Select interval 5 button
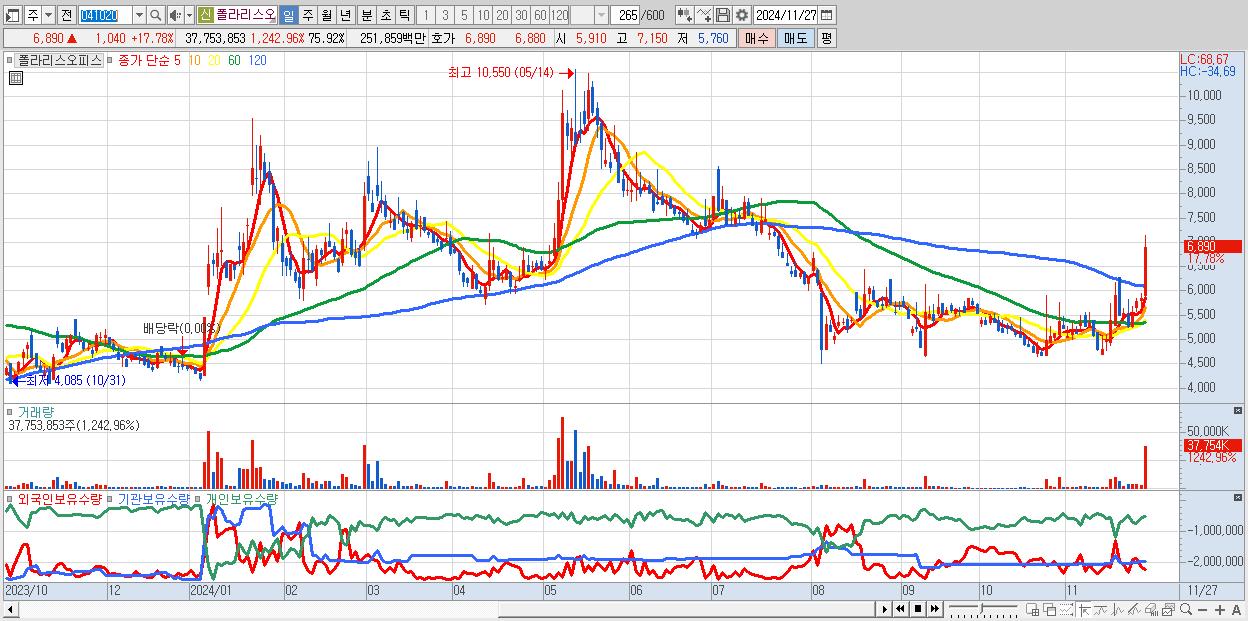This screenshot has height=621, width=1248. 464,15
